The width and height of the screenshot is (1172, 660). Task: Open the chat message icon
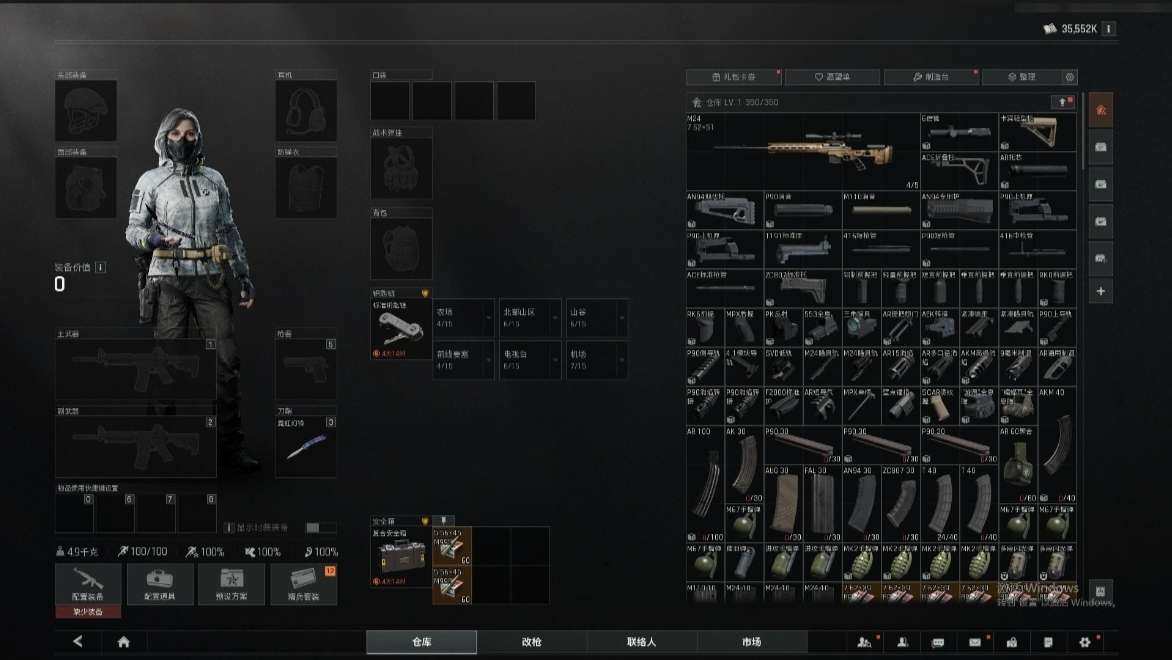pyautogui.click(x=938, y=642)
